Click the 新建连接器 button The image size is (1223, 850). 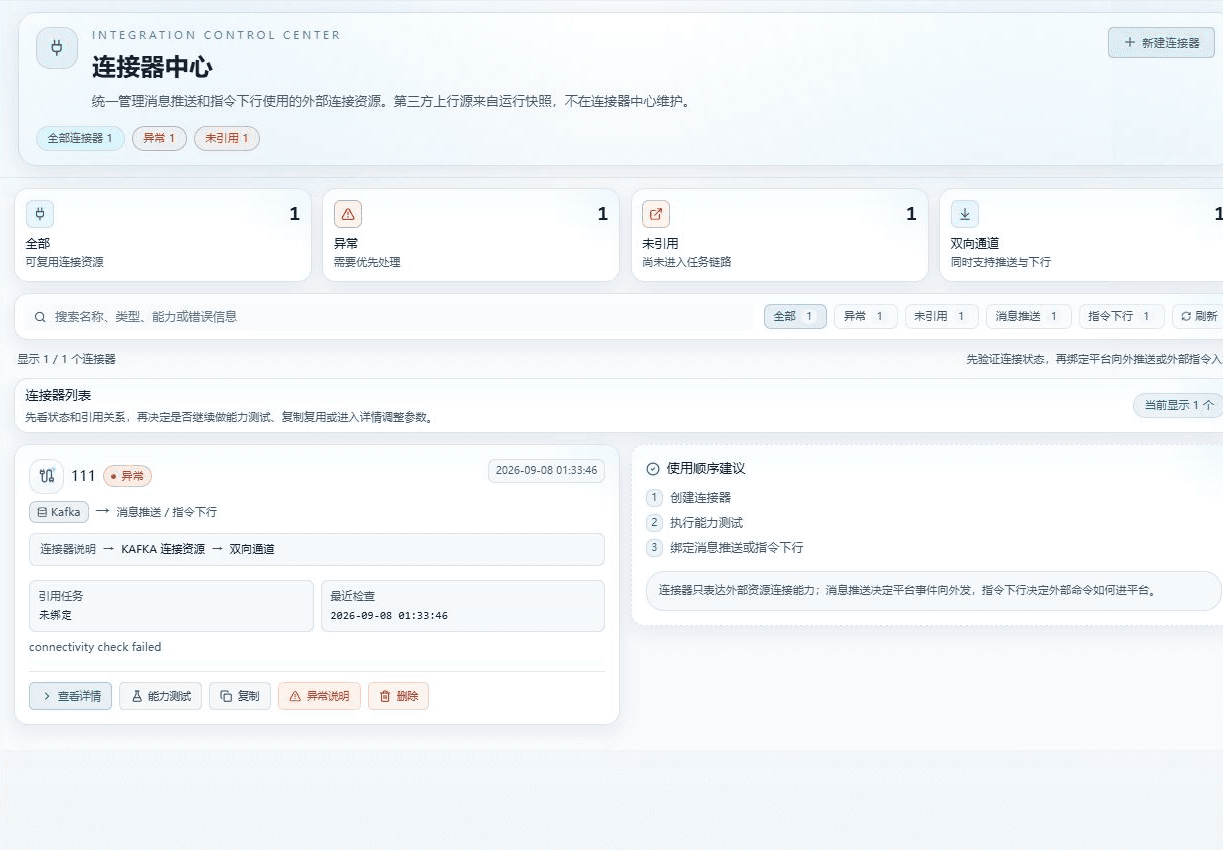click(1161, 43)
